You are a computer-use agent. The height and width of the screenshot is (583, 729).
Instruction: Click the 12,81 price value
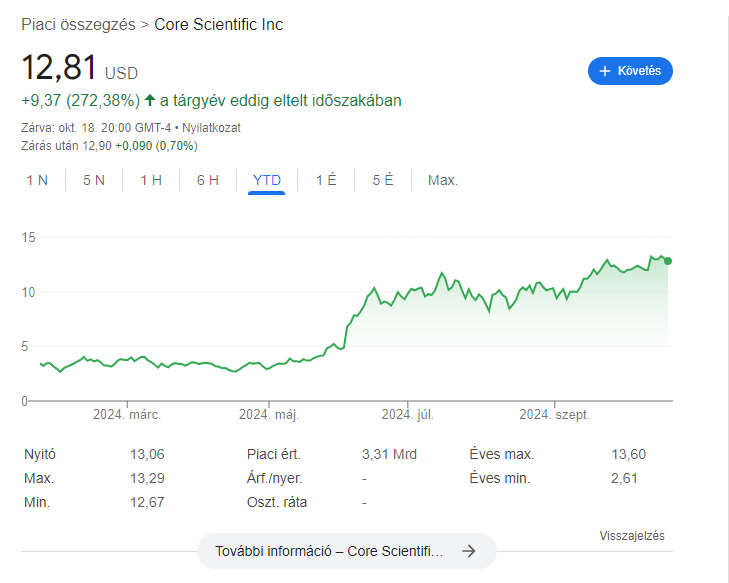[59, 67]
